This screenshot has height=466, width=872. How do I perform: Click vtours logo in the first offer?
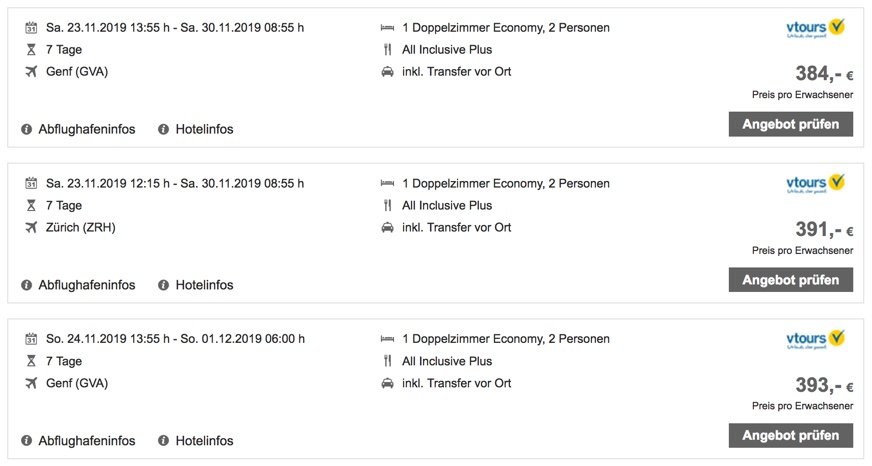pos(816,28)
